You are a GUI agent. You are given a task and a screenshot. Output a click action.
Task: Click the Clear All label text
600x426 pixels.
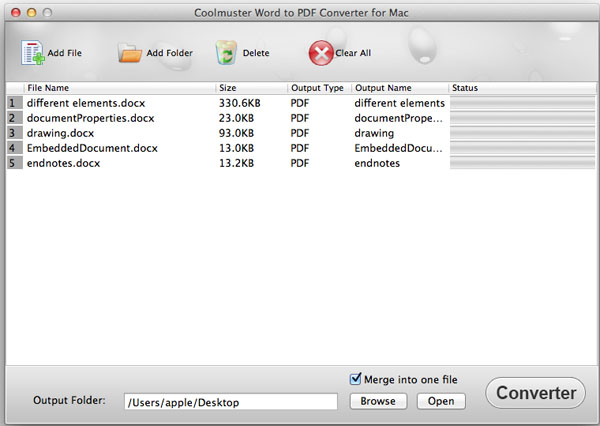coord(353,53)
